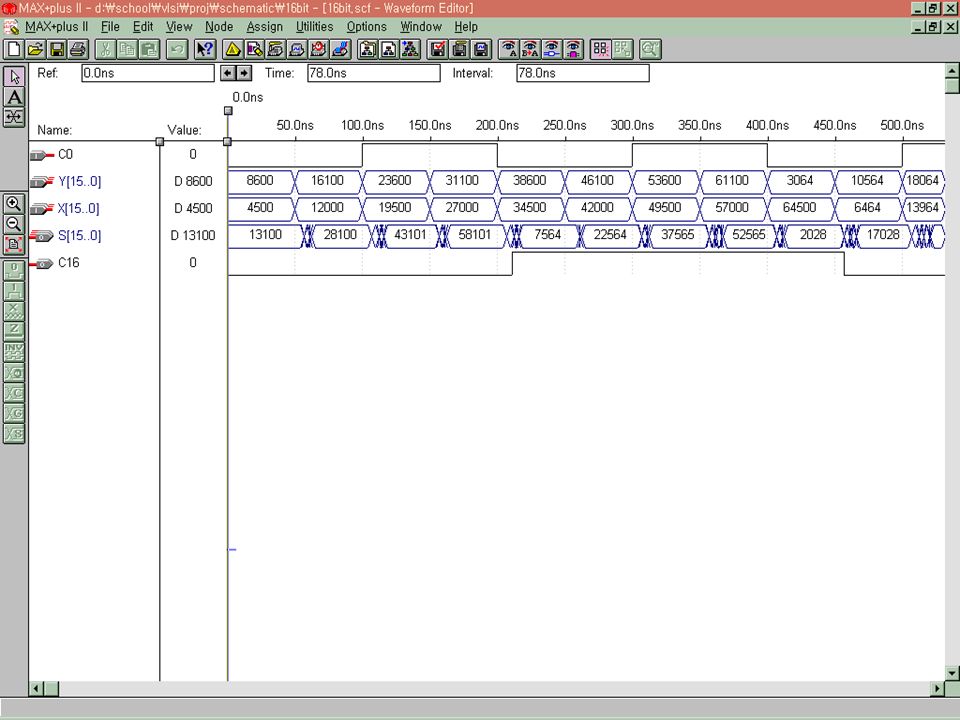The height and width of the screenshot is (720, 960).
Task: Click the scroll up arrow on vertical scrollbar
Action: 952,70
